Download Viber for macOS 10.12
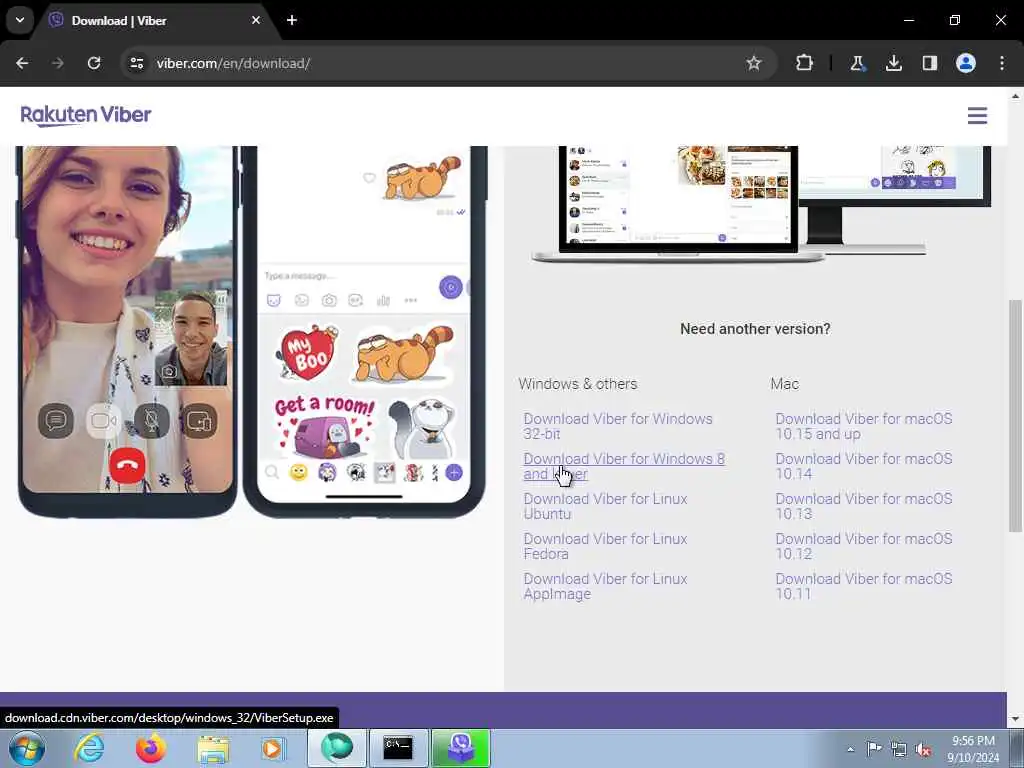 point(863,546)
